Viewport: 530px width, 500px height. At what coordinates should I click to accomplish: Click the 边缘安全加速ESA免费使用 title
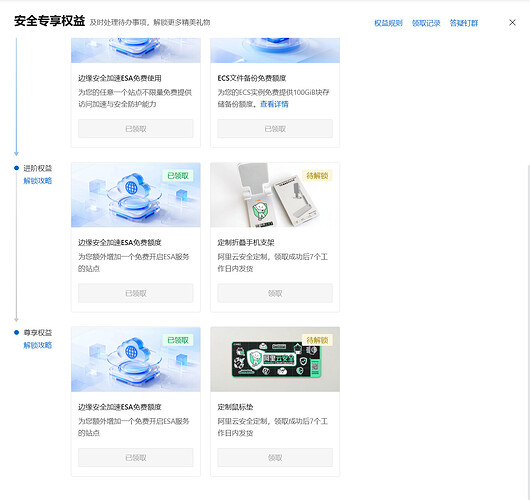(120, 78)
